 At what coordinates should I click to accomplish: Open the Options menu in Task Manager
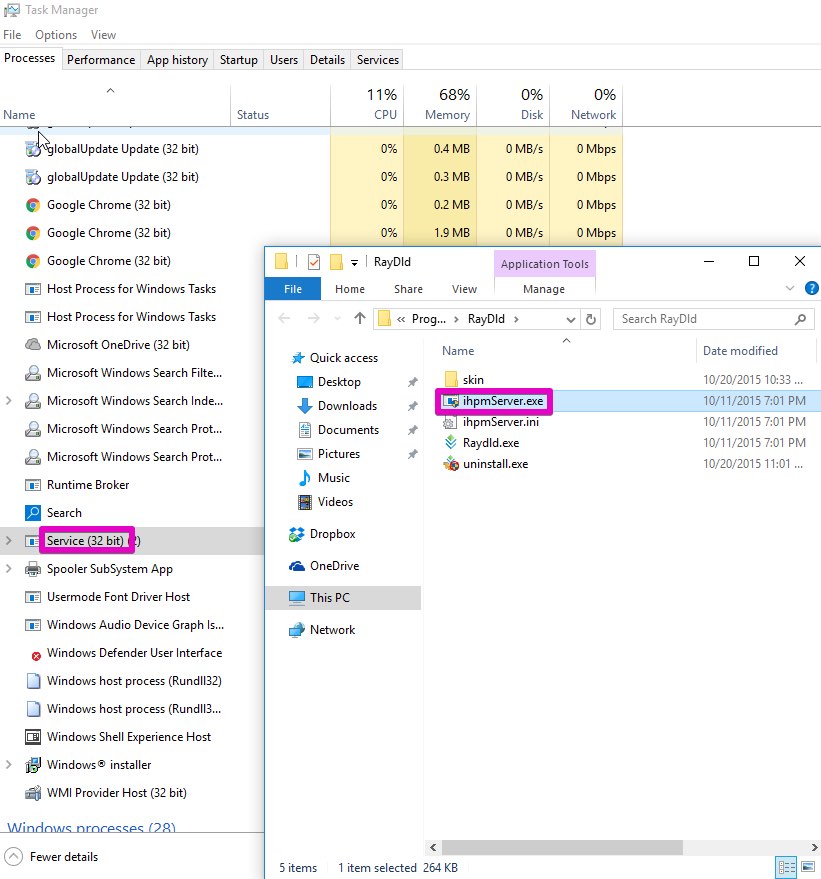tap(56, 35)
